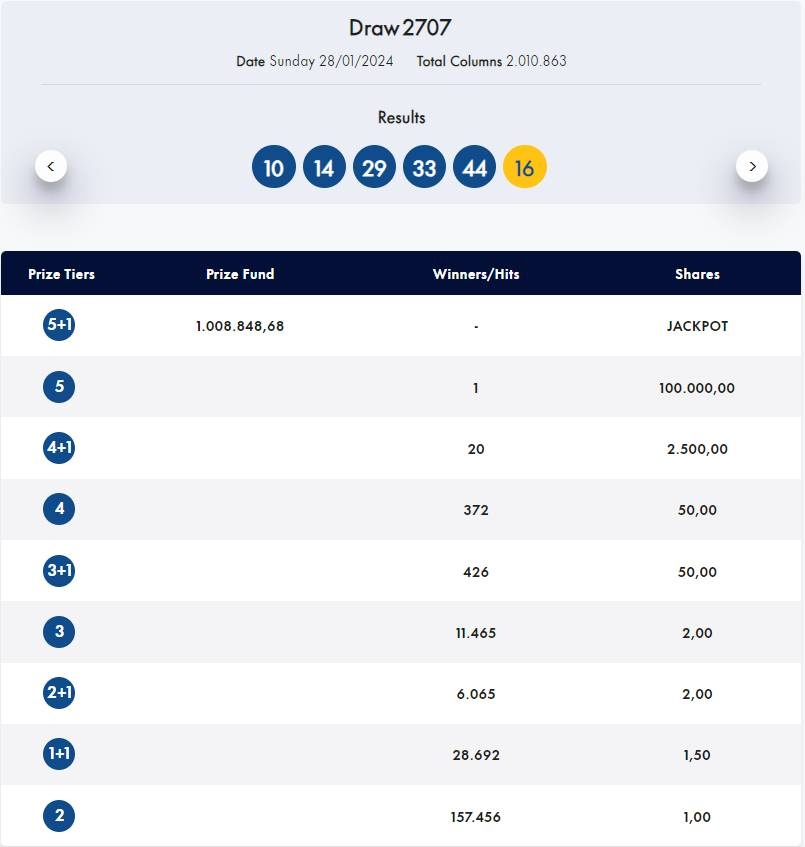Click the Prize Fund column header
The width and height of the screenshot is (805, 847).
[240, 274]
